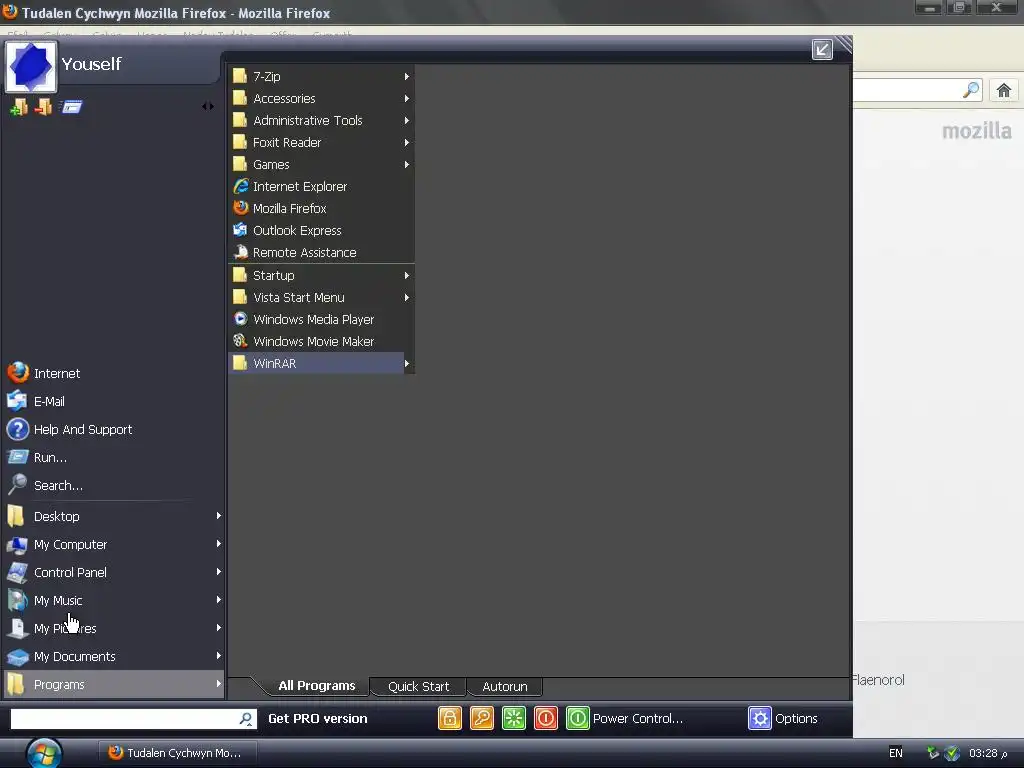Click the 03:28 system clock
Viewport: 1024px width, 768px height.
tap(988, 753)
